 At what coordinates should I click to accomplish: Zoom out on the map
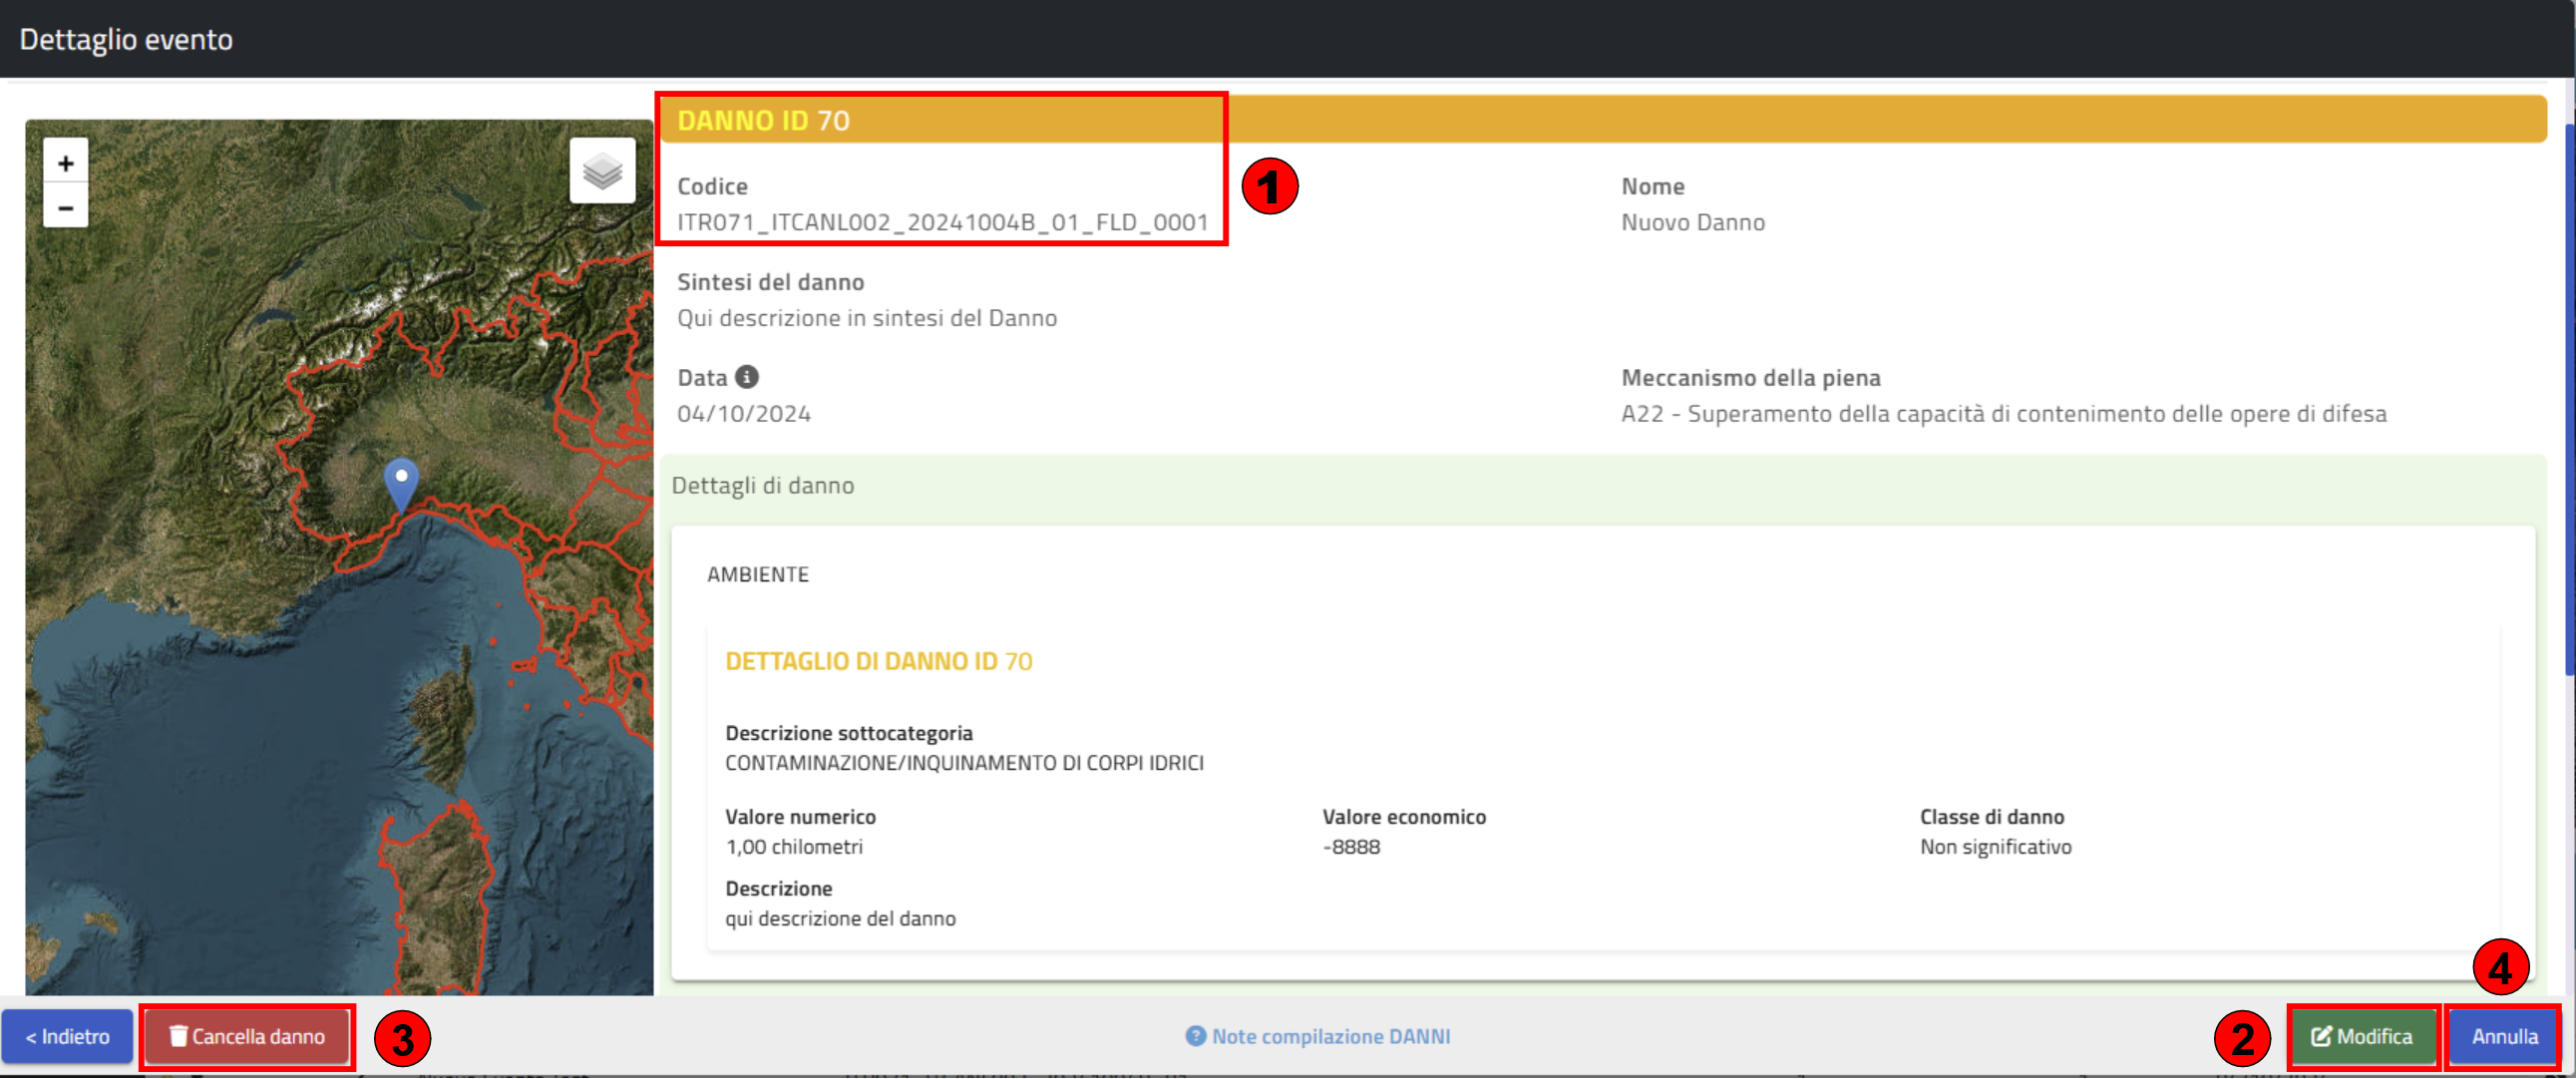click(x=65, y=208)
